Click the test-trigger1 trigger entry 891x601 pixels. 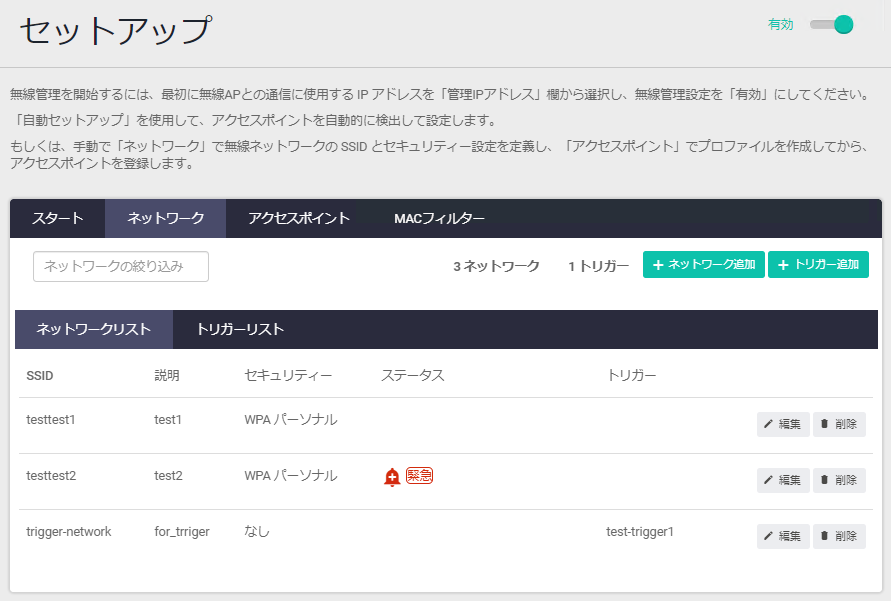639,532
